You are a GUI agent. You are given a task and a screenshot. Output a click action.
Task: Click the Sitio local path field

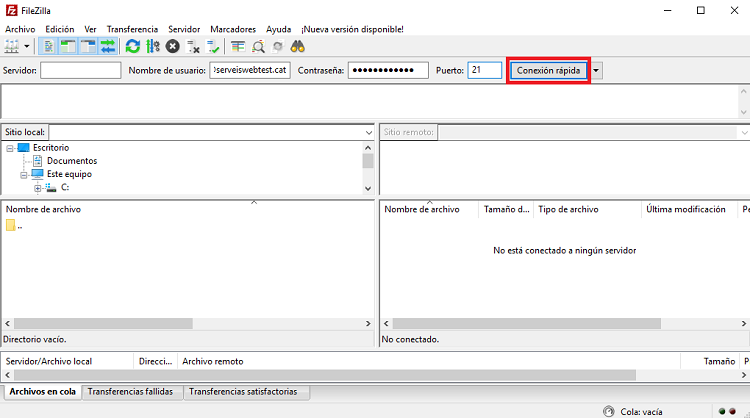[x=207, y=132]
